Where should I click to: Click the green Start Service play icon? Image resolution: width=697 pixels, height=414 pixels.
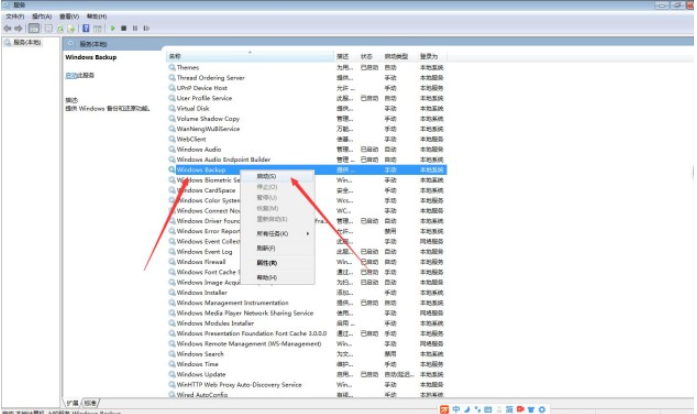(x=110, y=28)
